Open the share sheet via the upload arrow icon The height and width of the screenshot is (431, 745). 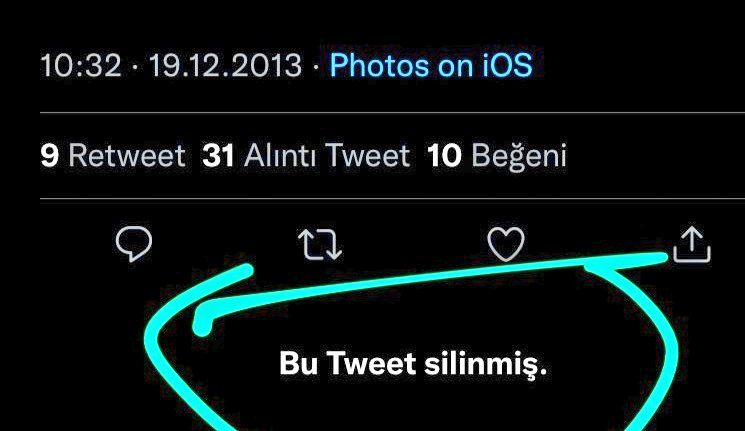coord(692,244)
